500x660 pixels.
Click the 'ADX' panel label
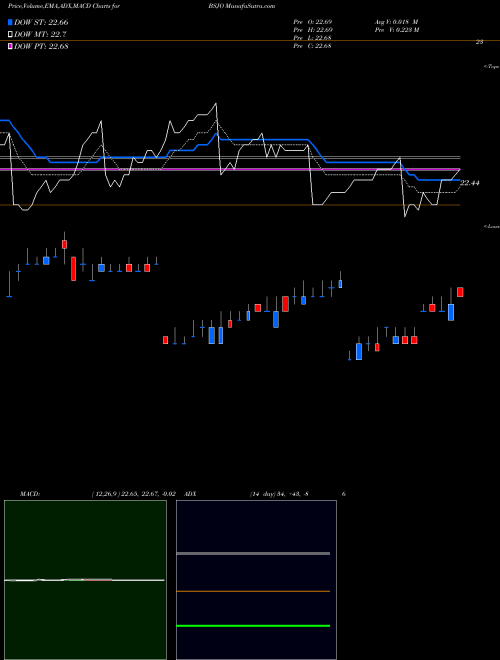(x=190, y=494)
